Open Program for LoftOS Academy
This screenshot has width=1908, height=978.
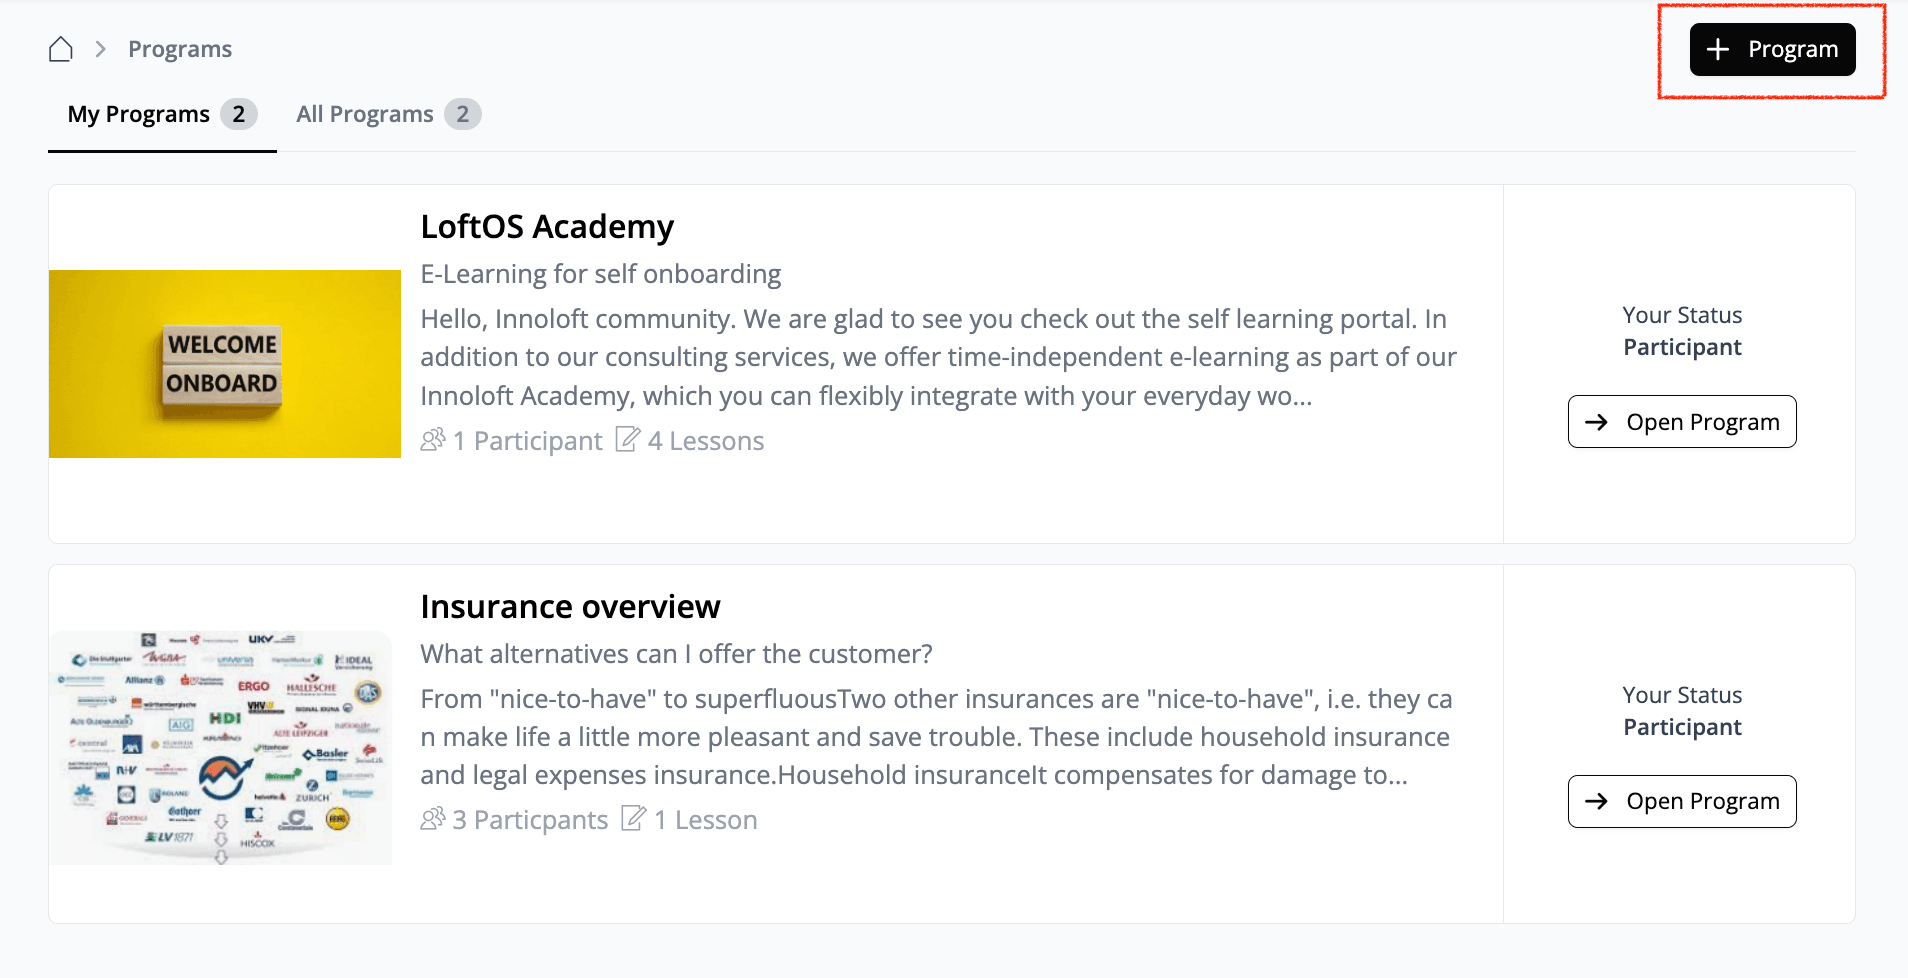pos(1682,422)
